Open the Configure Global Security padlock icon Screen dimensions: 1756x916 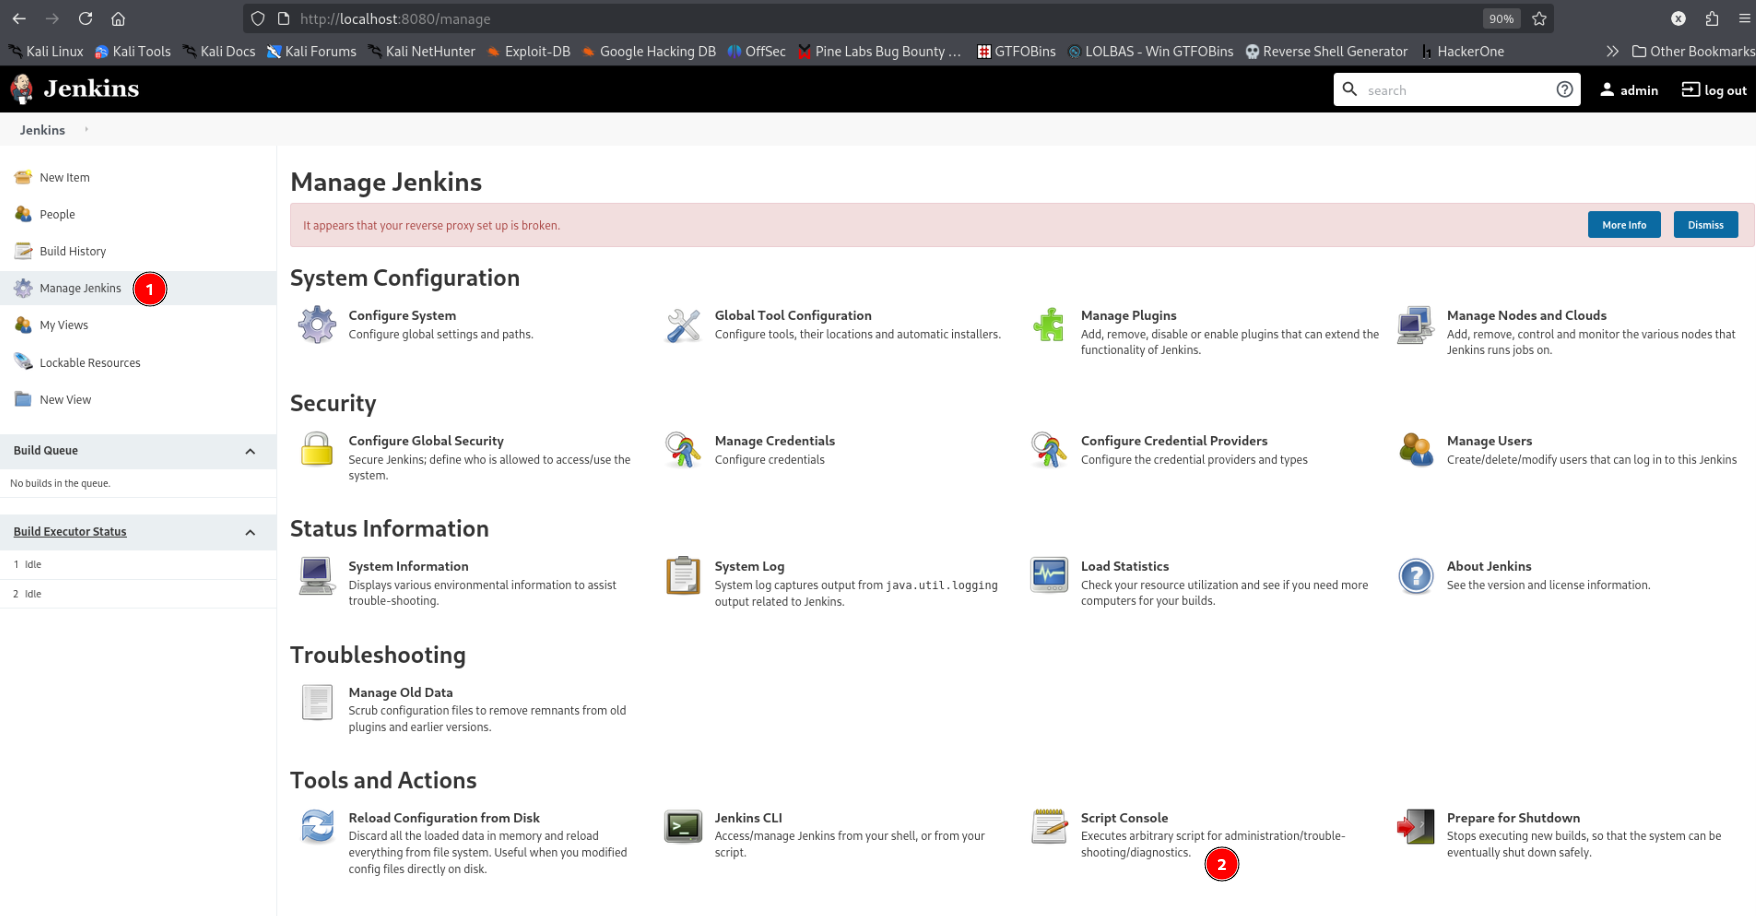click(x=317, y=450)
